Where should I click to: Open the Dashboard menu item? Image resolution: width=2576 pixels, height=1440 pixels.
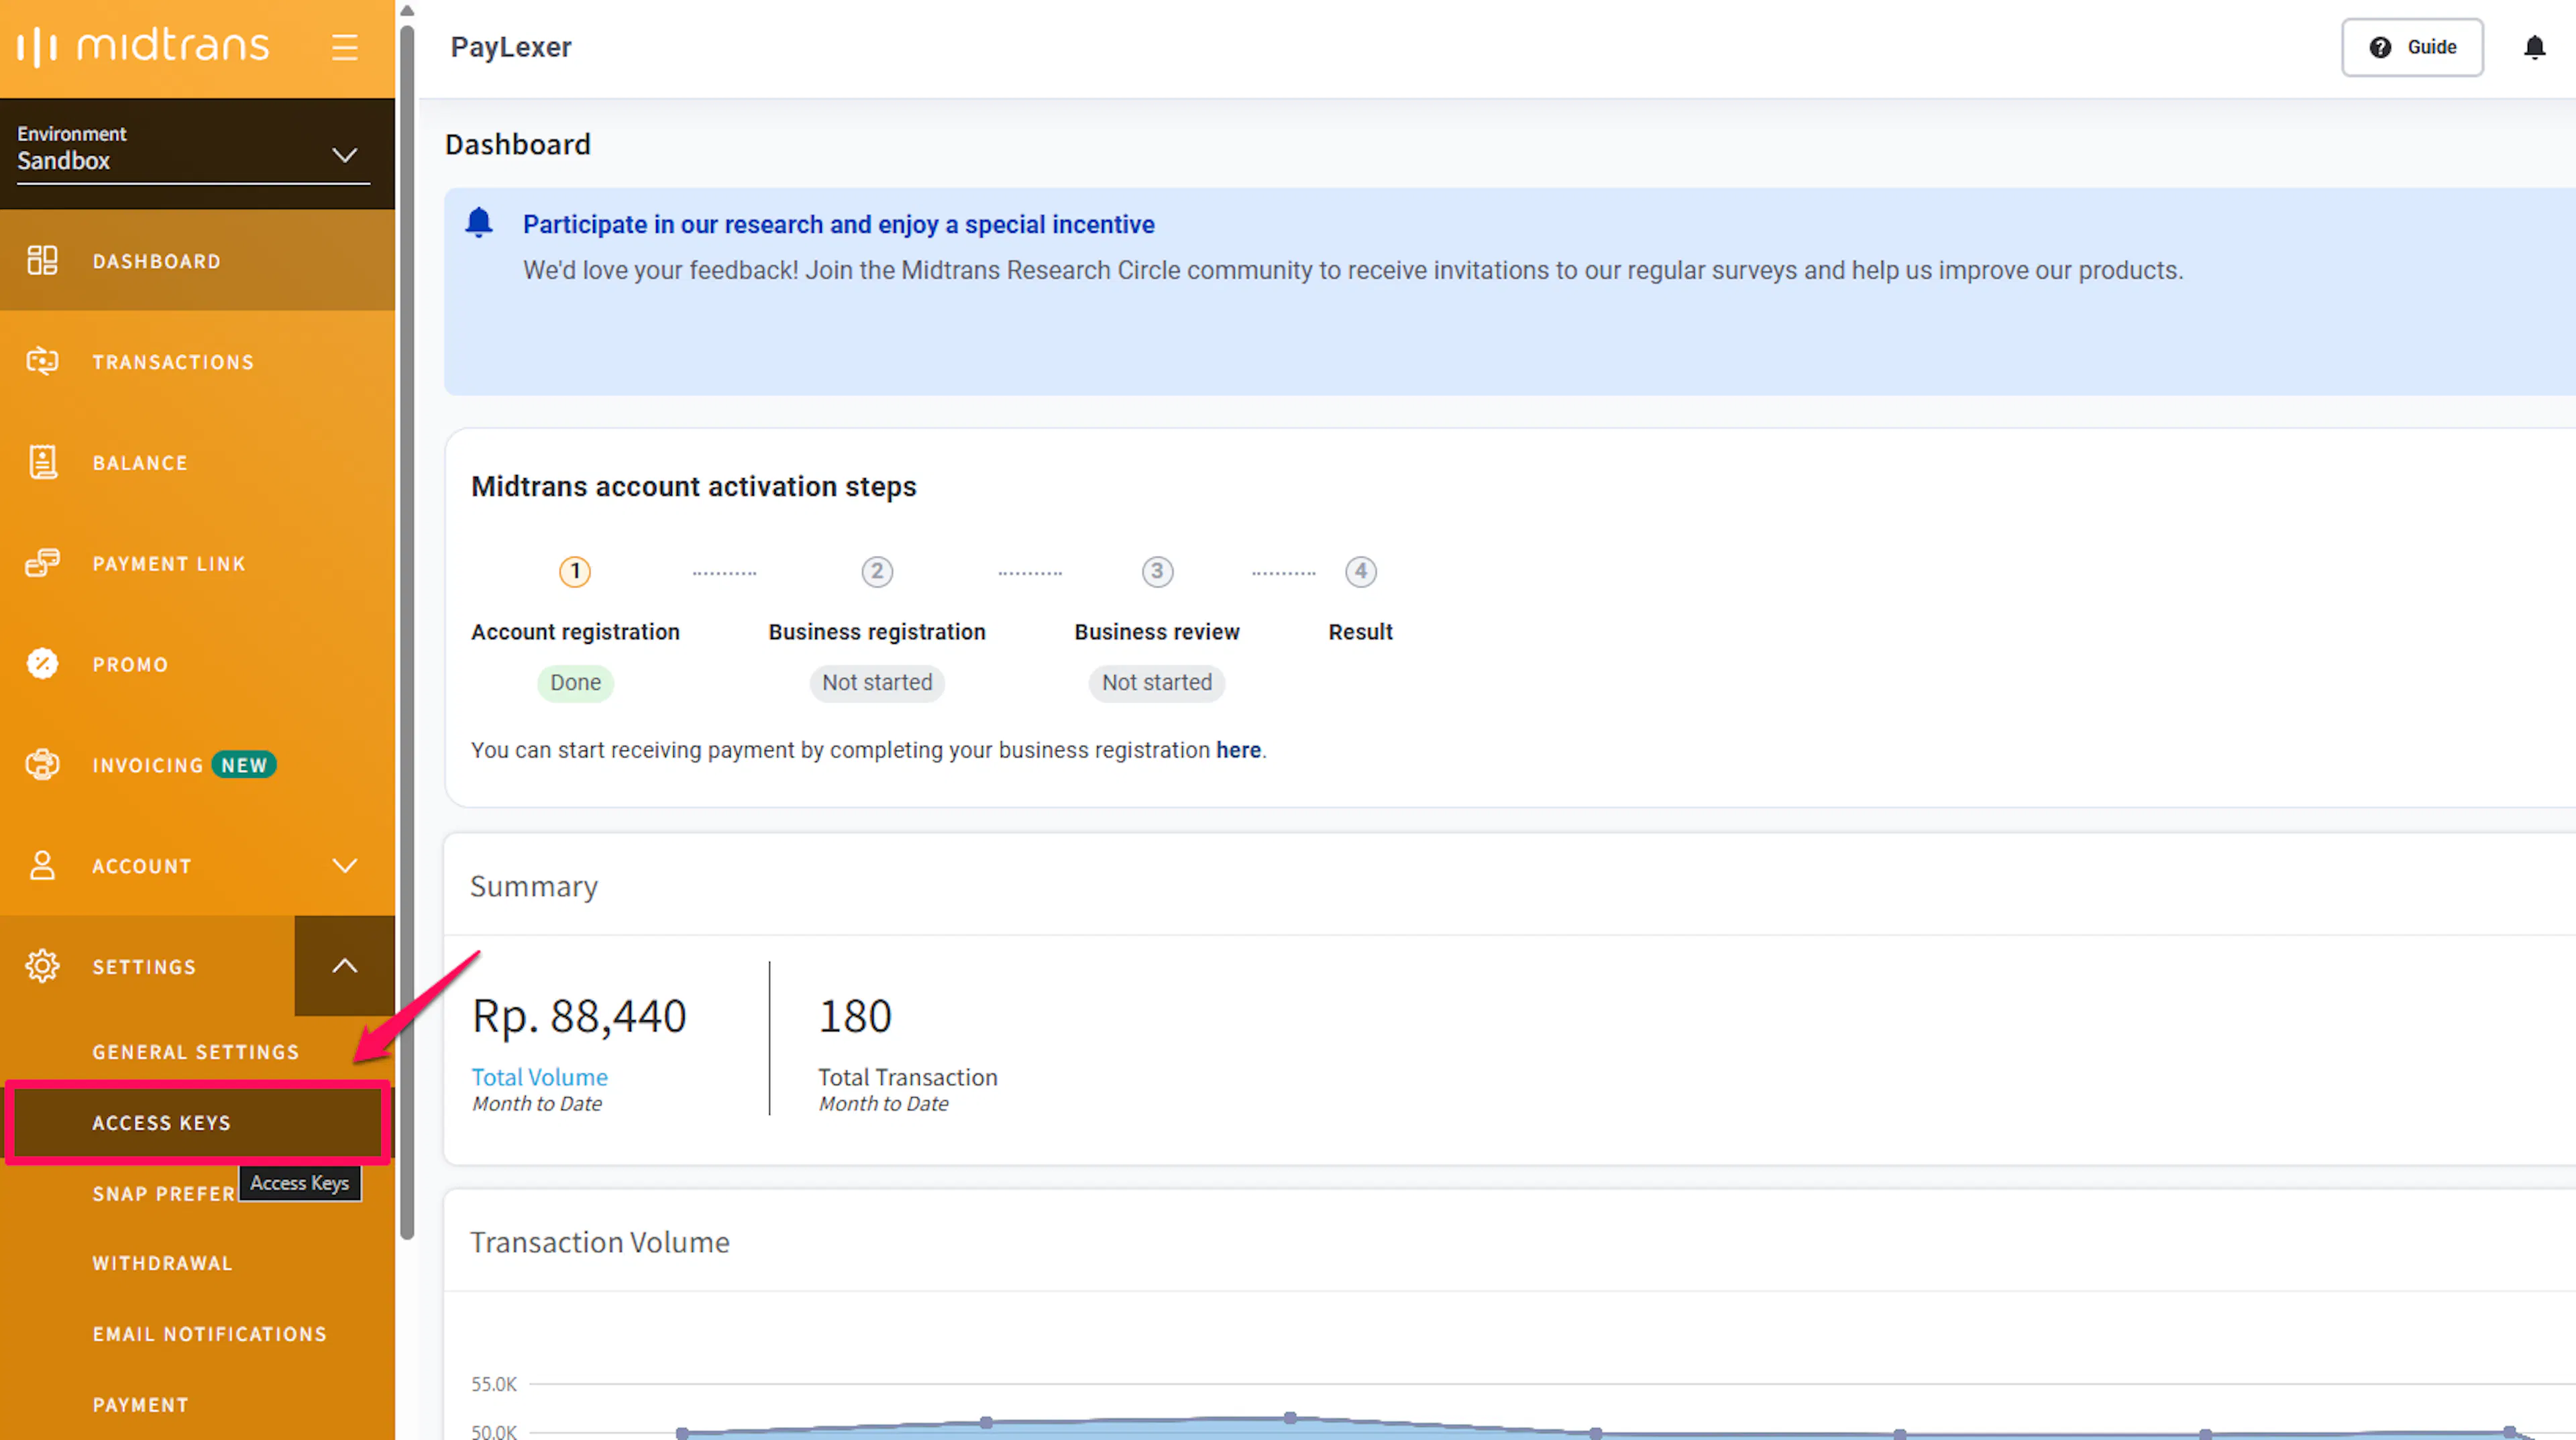pos(197,260)
